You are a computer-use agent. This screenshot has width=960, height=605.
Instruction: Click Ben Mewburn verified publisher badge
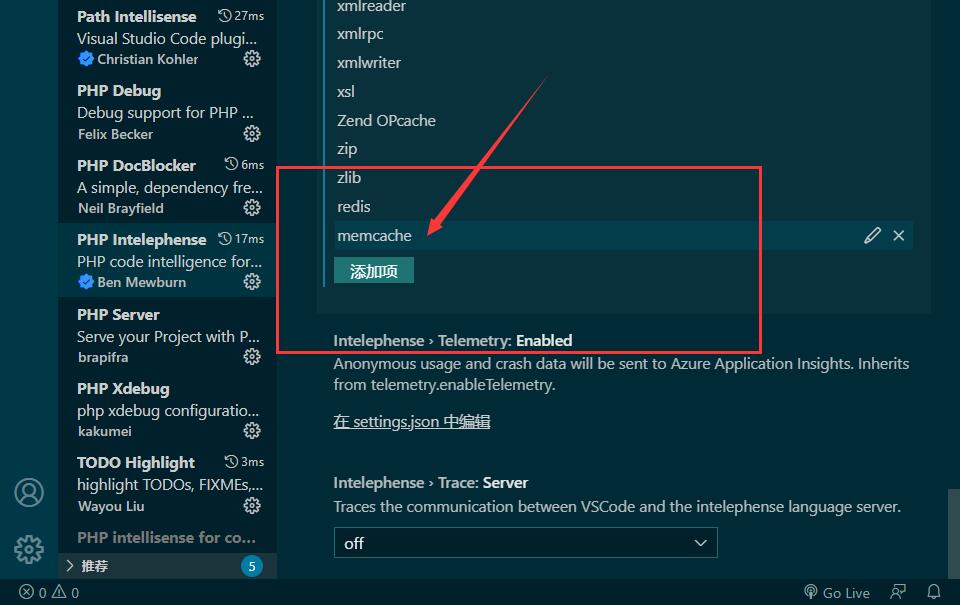(x=86, y=282)
